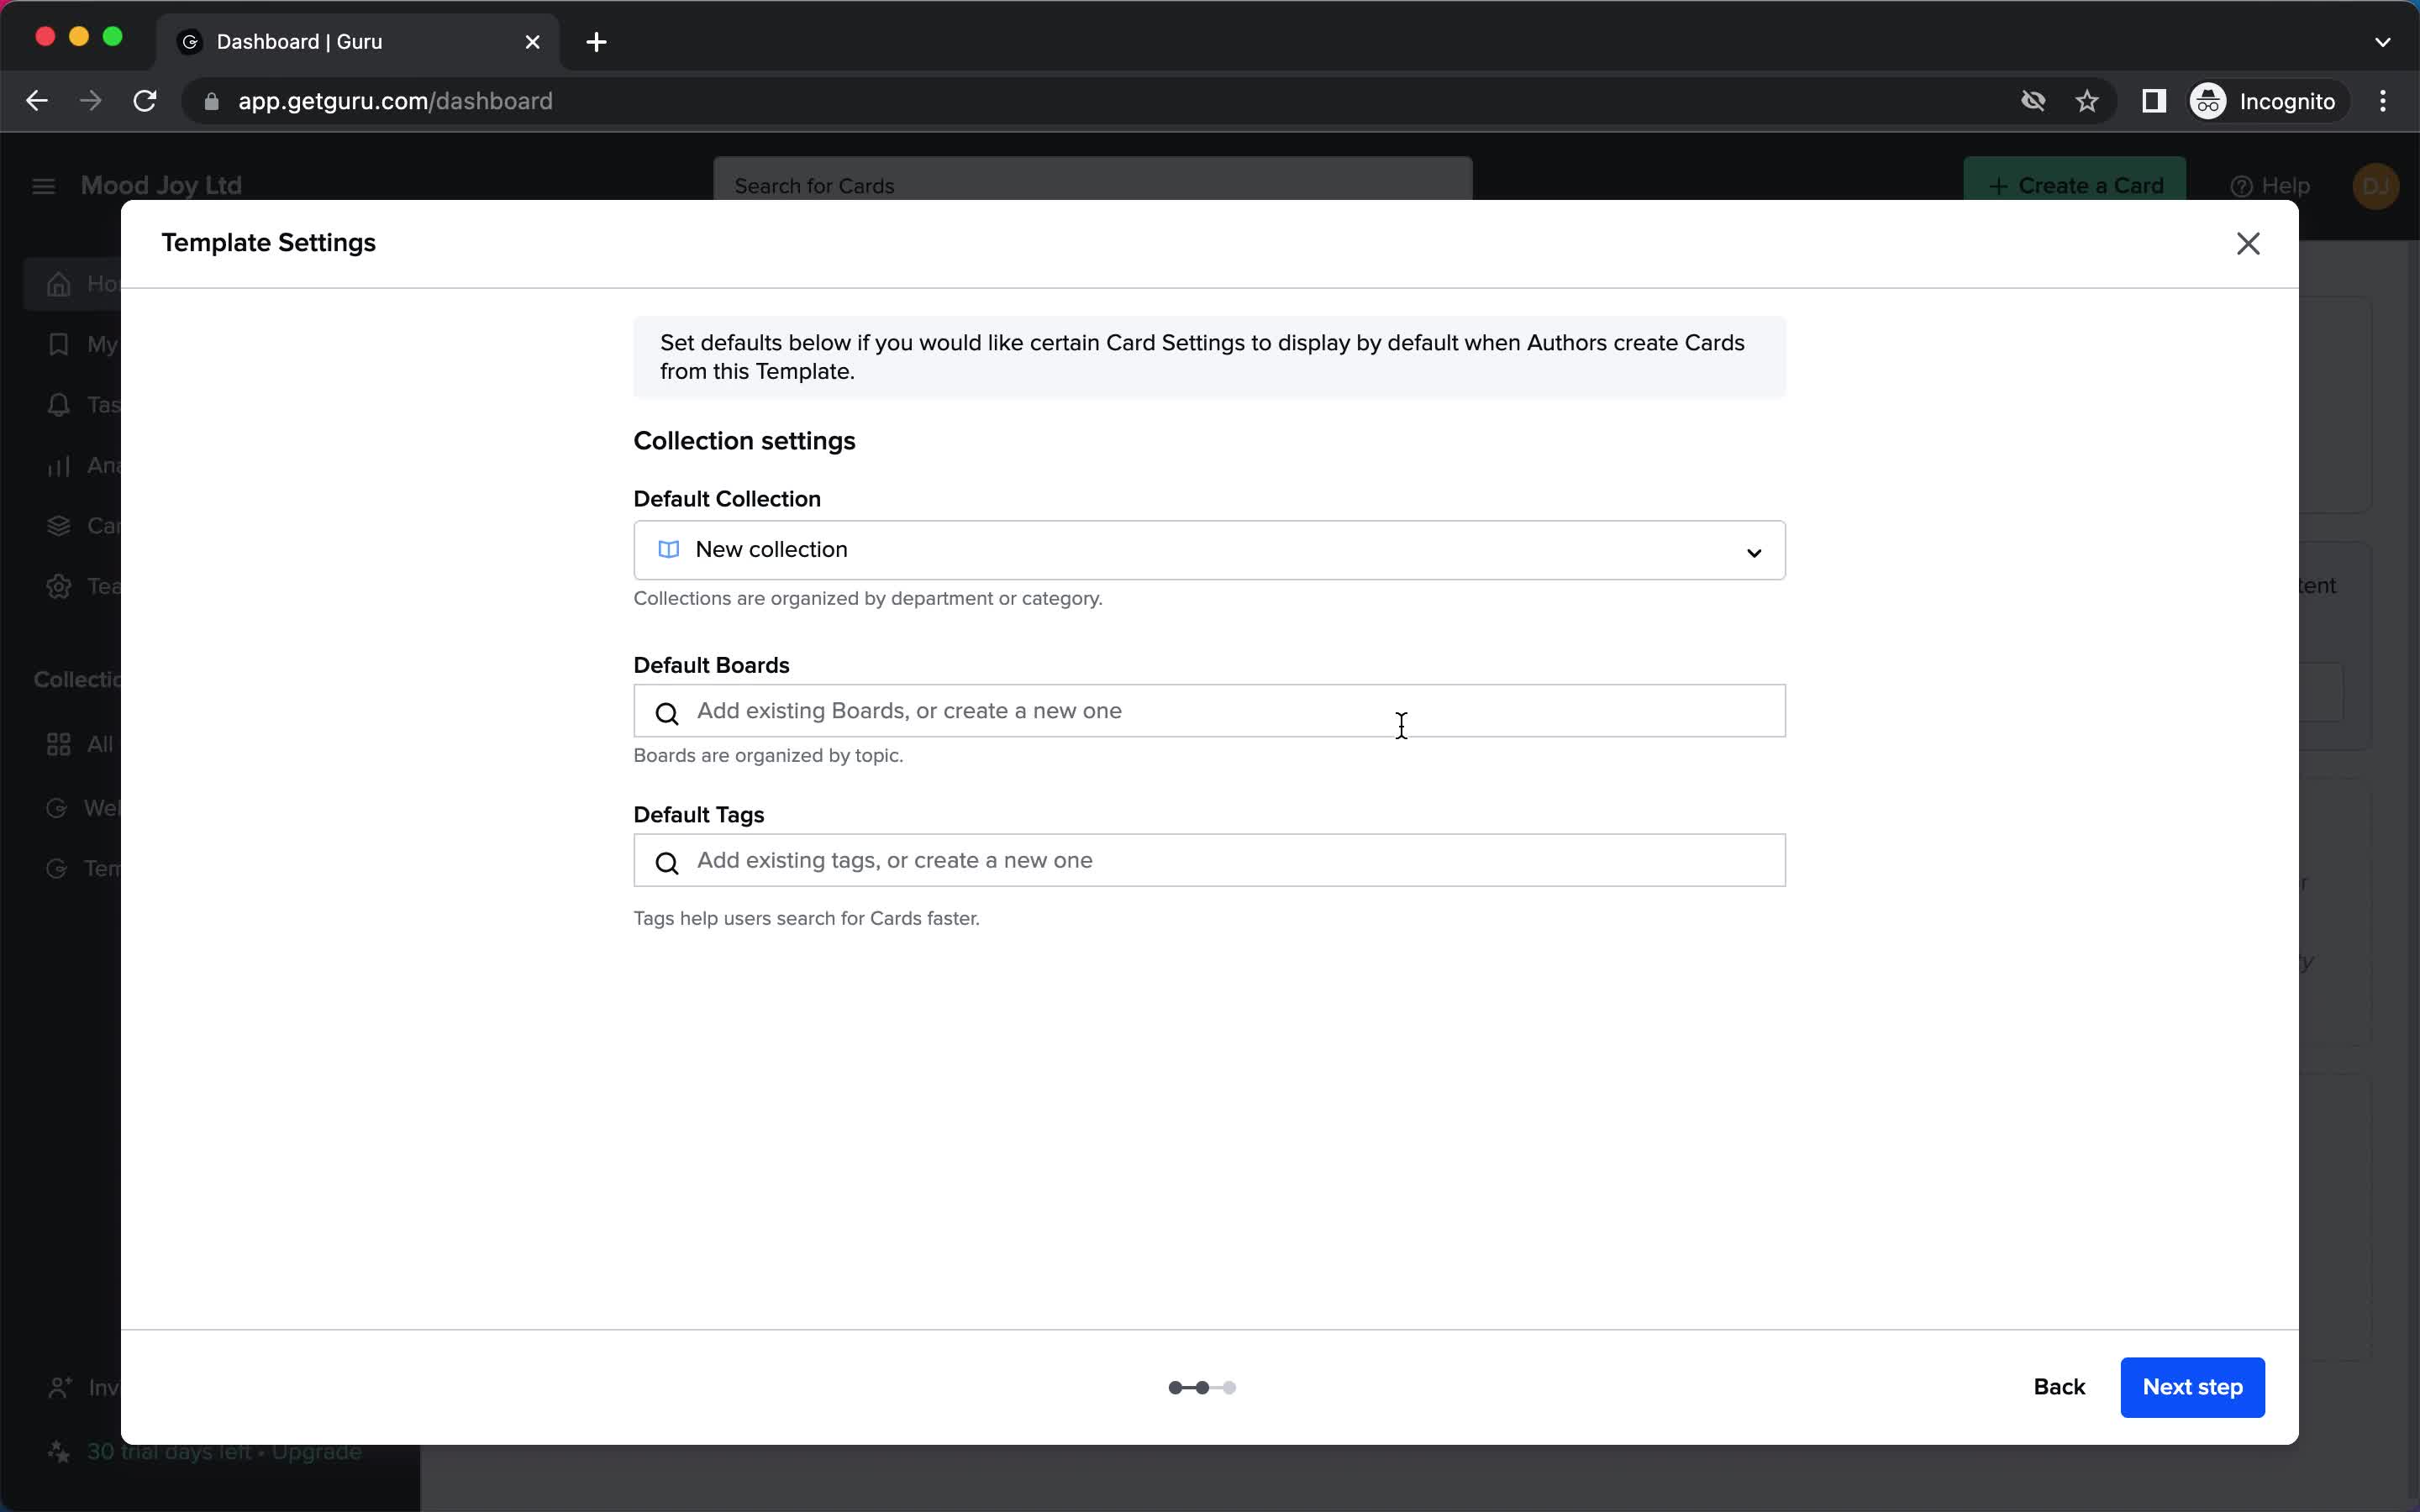The width and height of the screenshot is (2420, 1512).
Task: Close the Dashboard | Guru tab
Action: click(533, 42)
